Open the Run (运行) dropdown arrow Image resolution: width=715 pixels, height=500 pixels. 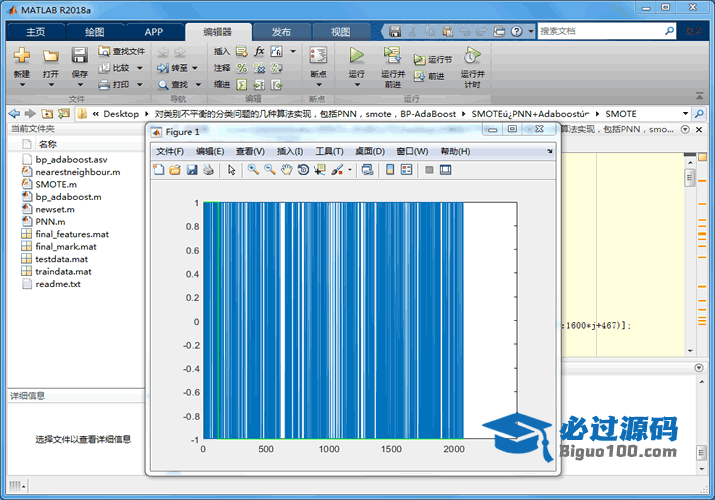coord(357,85)
